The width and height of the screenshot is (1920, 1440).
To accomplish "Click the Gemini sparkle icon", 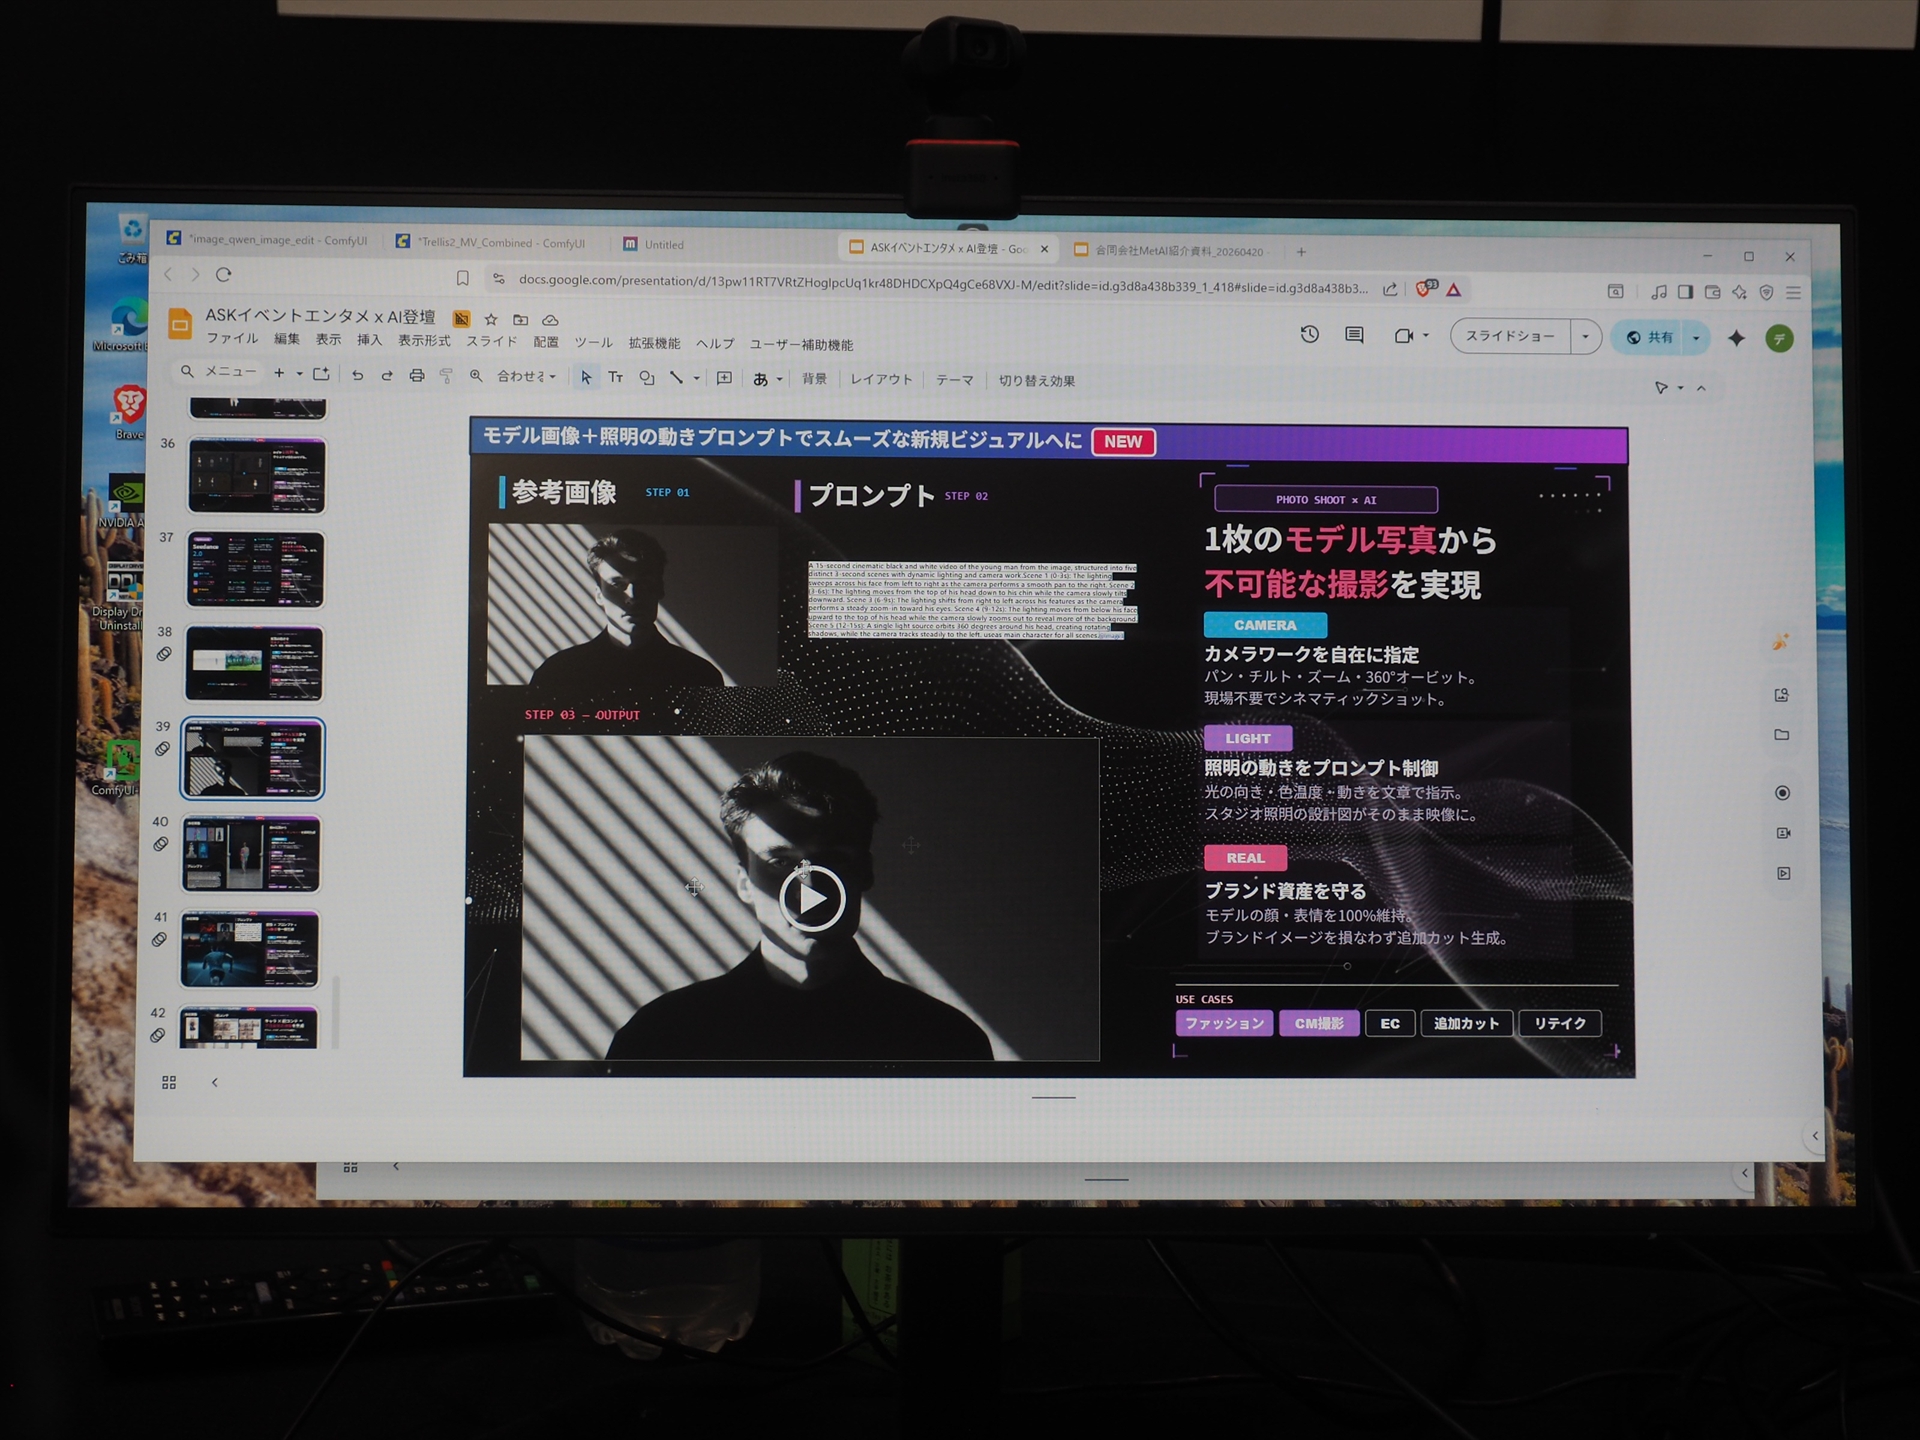I will tap(1736, 338).
